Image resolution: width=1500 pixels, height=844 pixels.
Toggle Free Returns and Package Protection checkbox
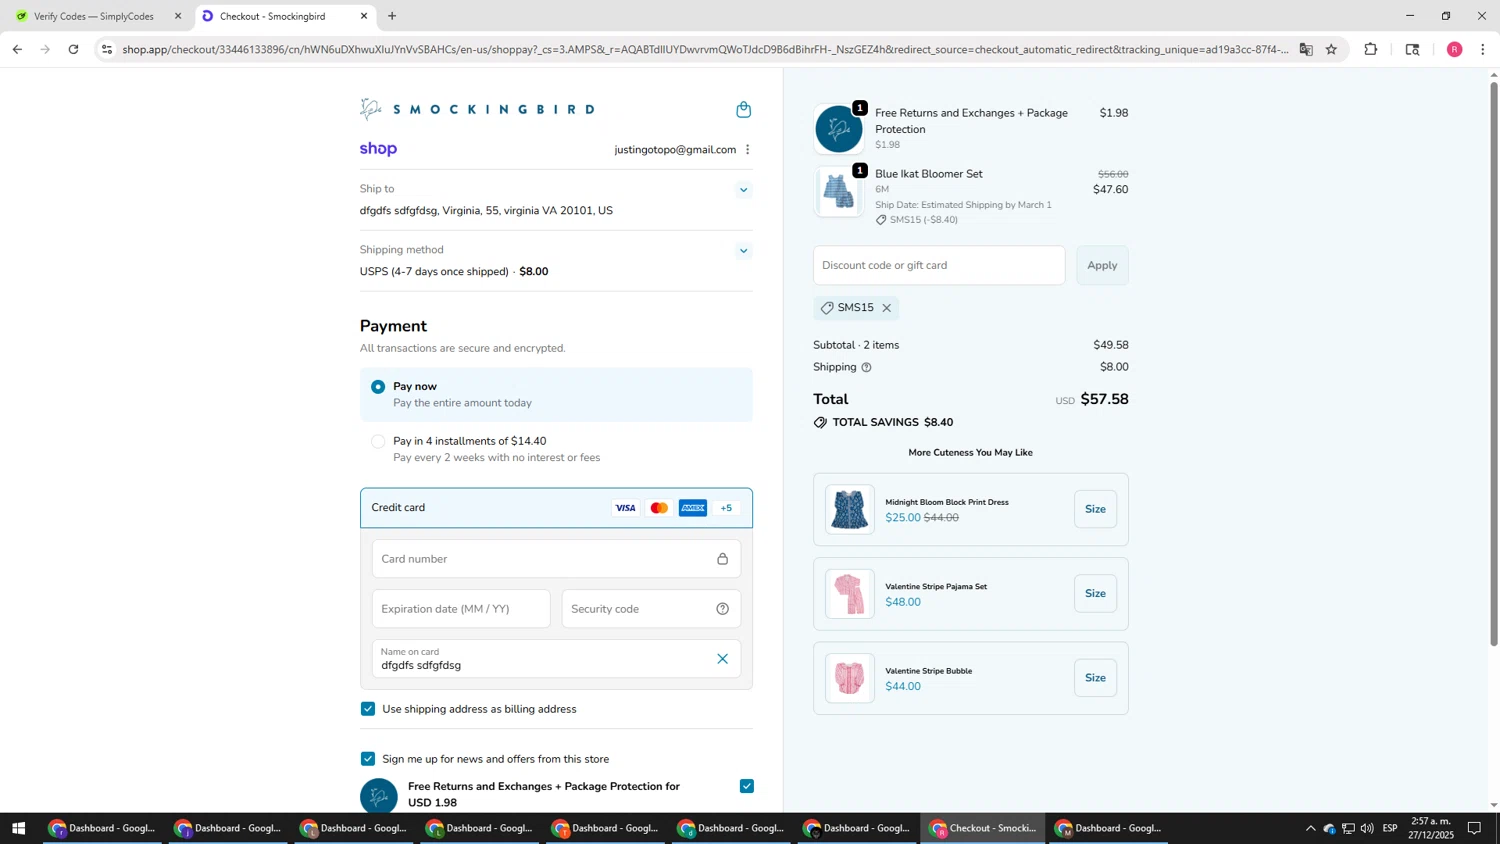[747, 786]
